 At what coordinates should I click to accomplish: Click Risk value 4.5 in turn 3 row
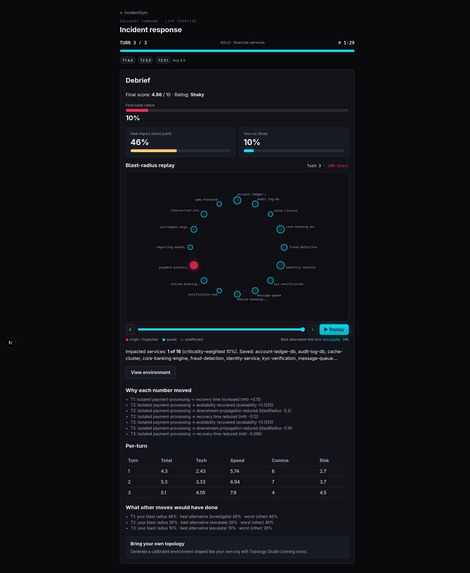click(x=323, y=493)
